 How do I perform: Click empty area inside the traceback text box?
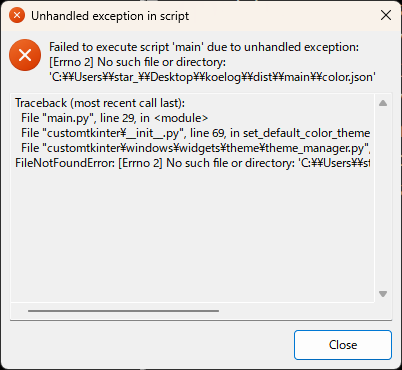coord(193,233)
